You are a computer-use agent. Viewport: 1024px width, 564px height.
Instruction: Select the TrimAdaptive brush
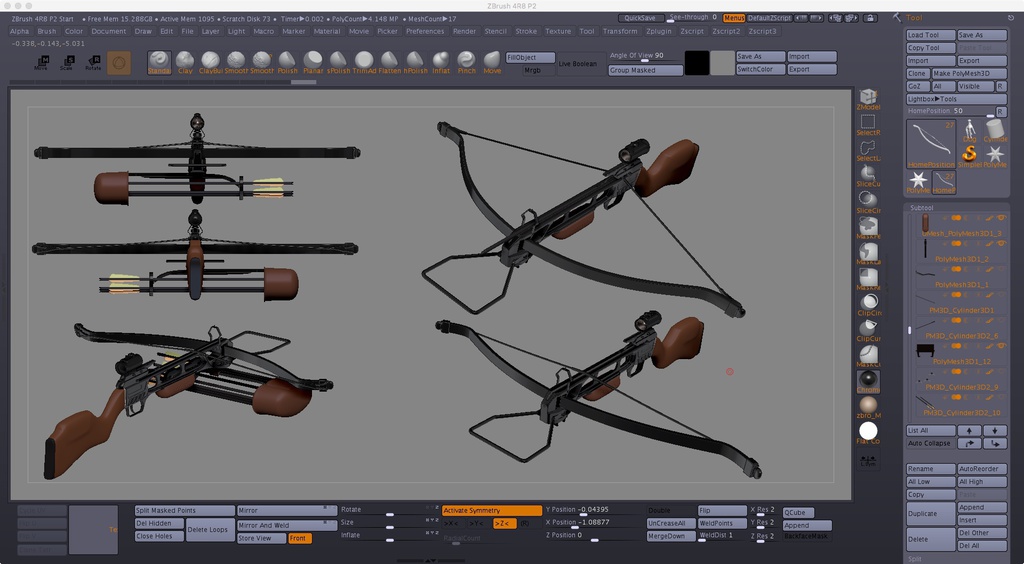(x=364, y=62)
